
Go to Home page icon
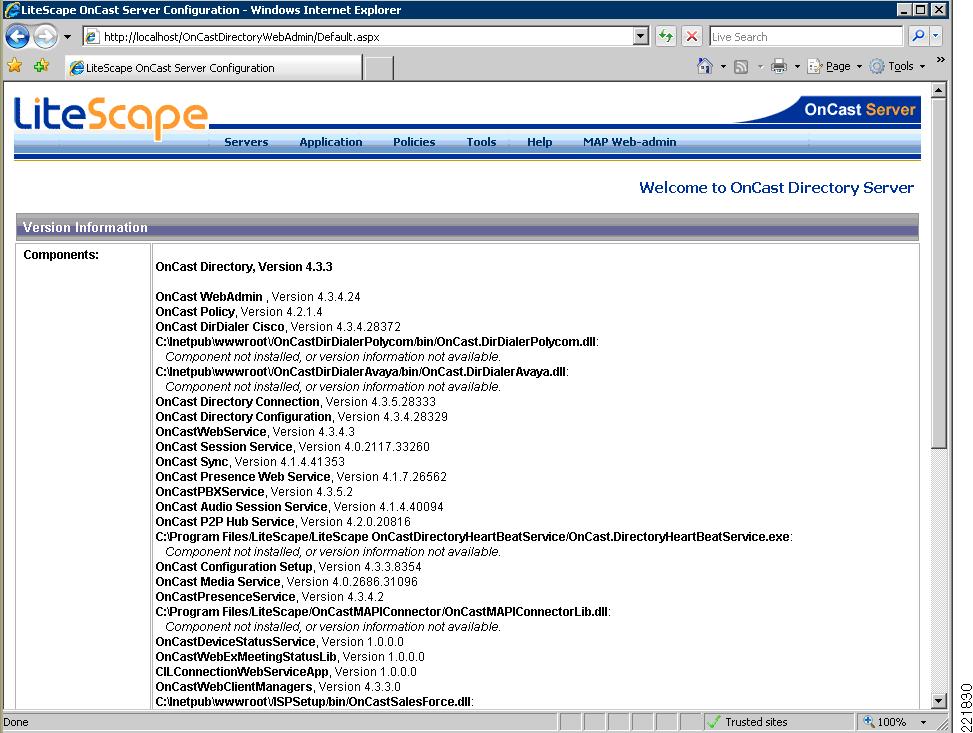(x=705, y=66)
